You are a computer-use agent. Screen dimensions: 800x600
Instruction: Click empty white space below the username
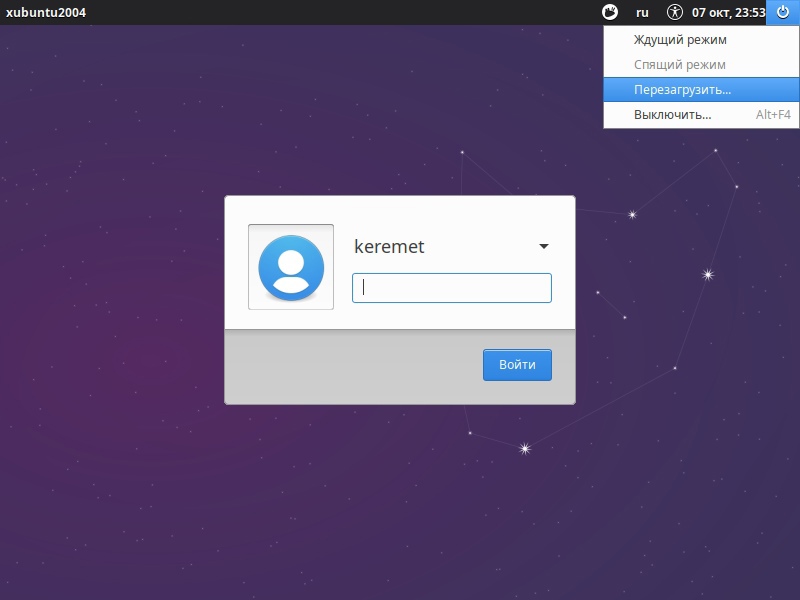[x=450, y=315]
